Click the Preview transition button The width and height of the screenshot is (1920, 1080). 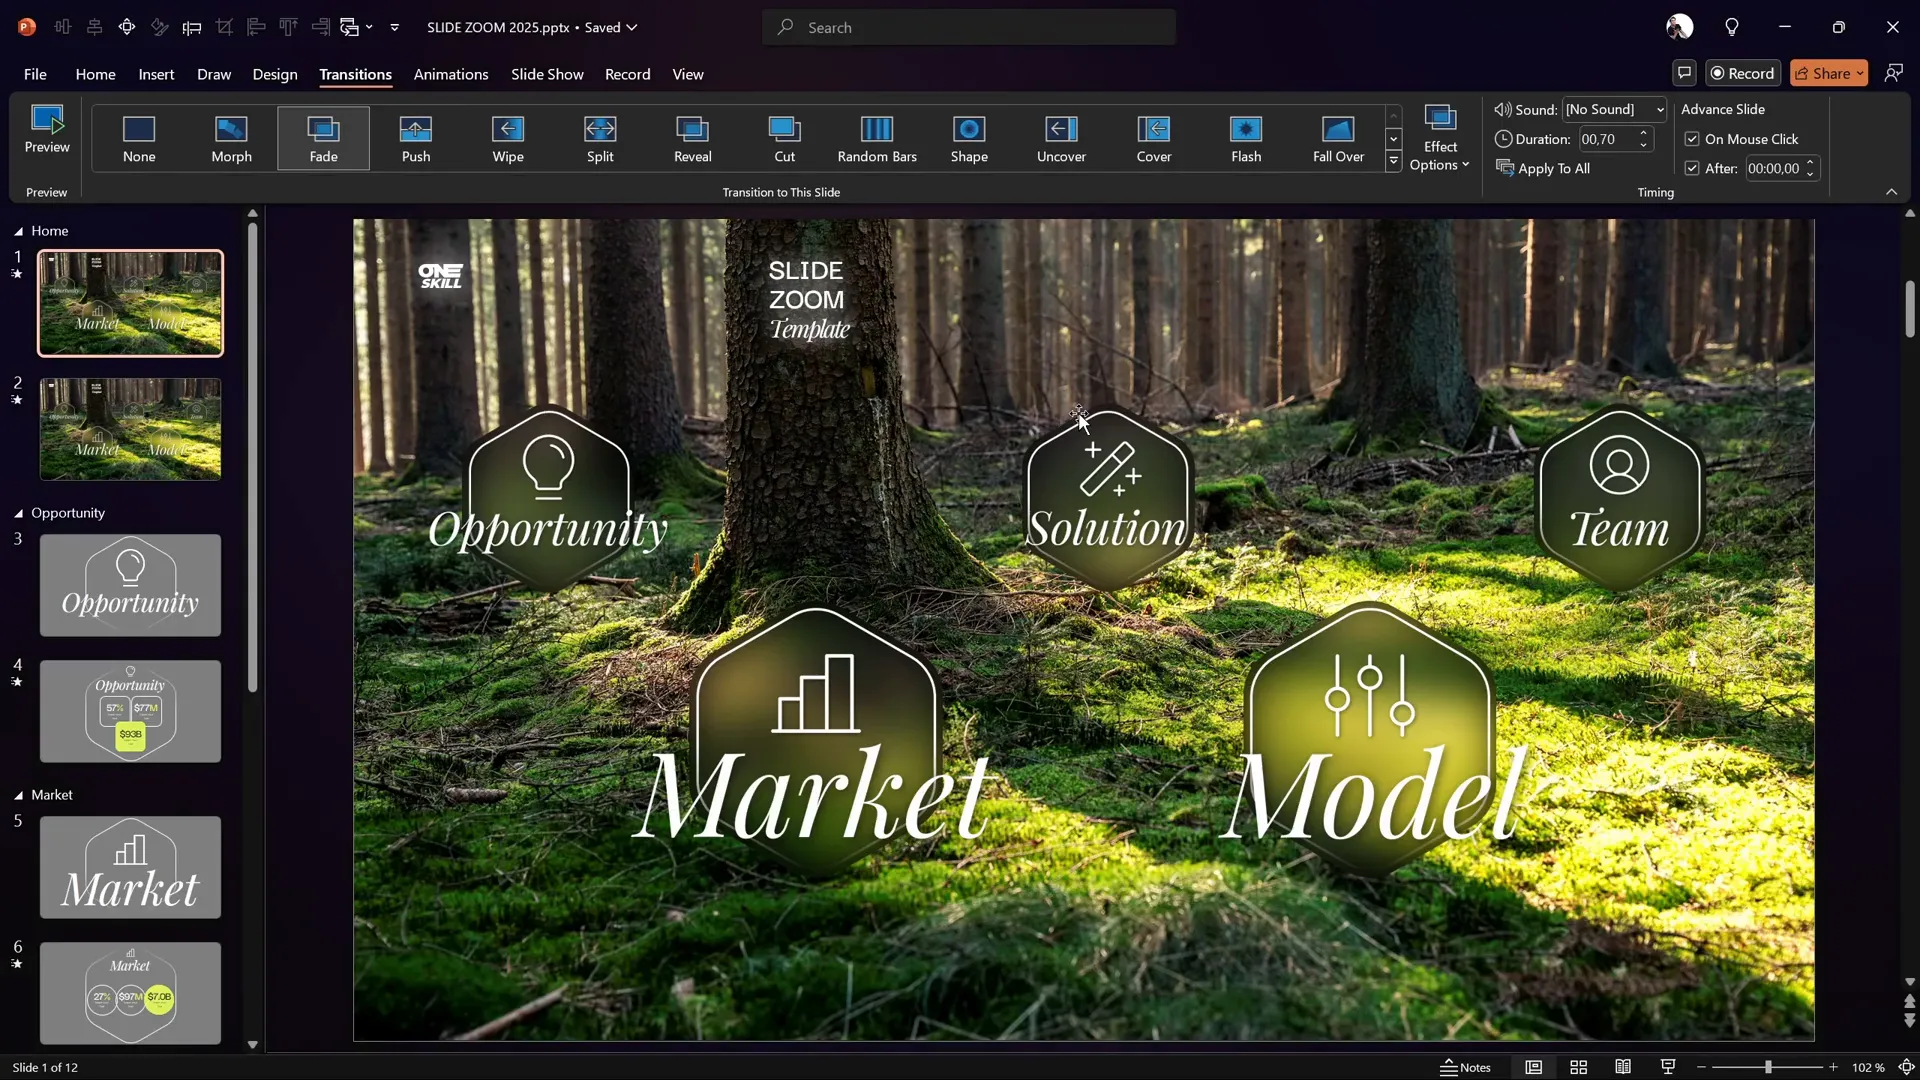point(47,130)
